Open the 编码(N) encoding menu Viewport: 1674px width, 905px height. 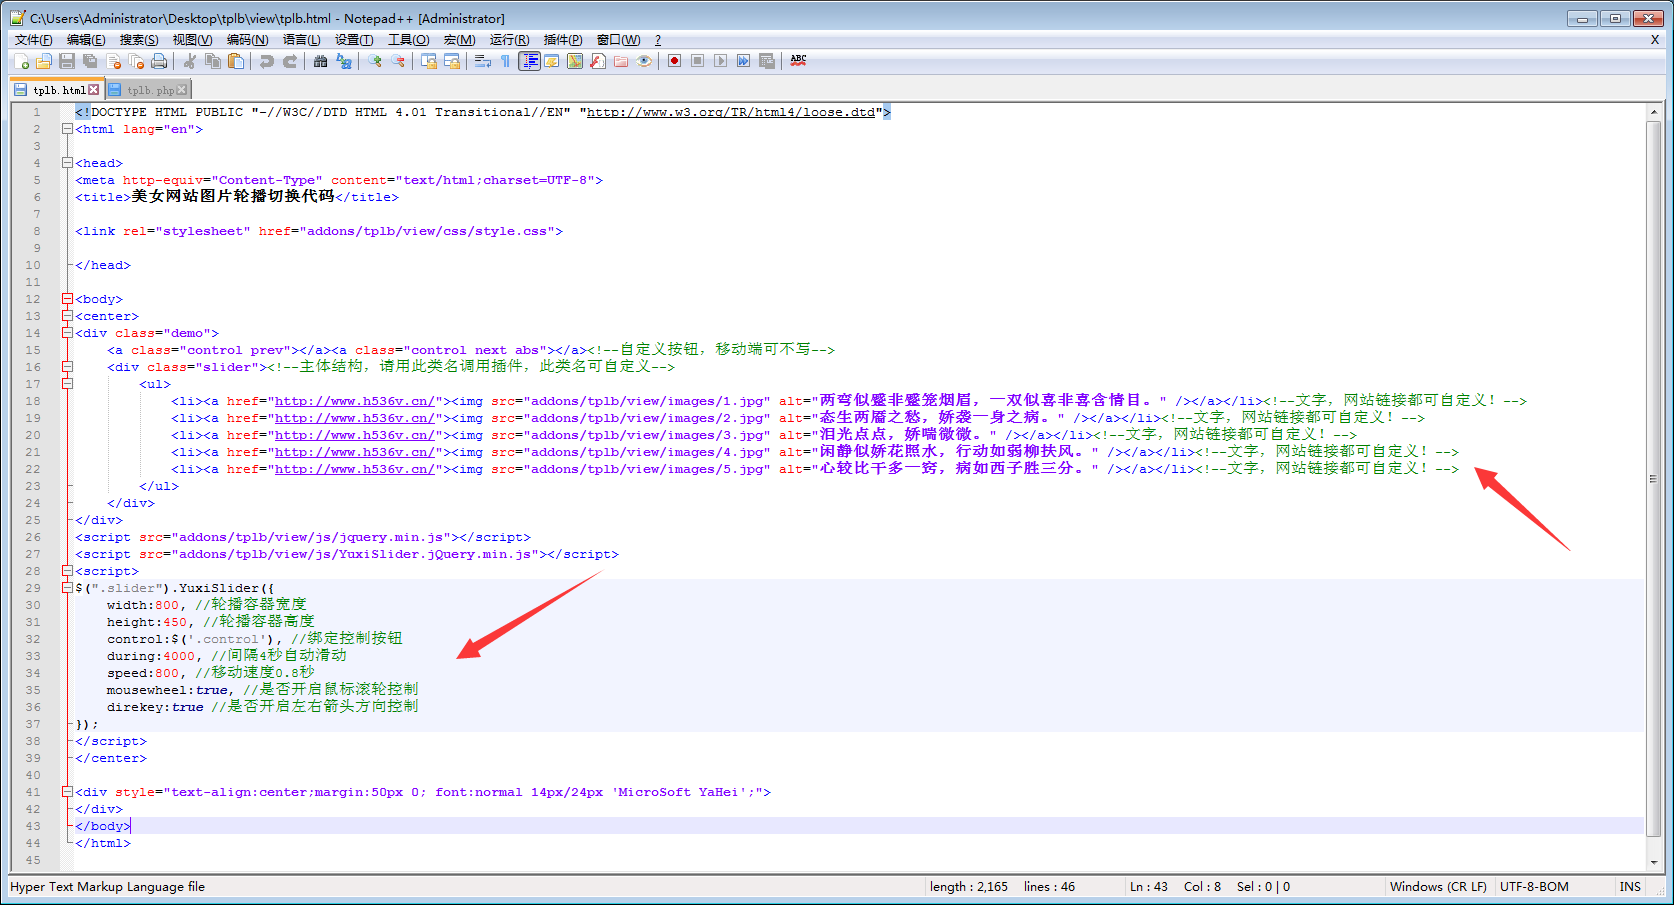click(x=247, y=40)
